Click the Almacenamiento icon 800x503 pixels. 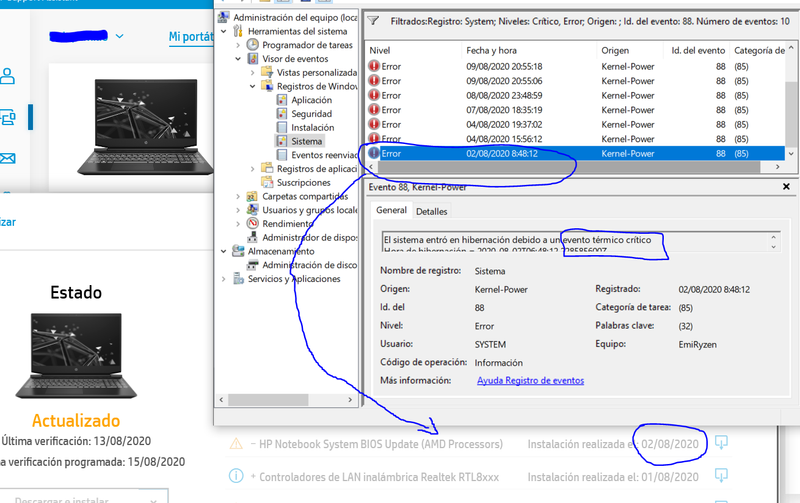pyautogui.click(x=238, y=251)
